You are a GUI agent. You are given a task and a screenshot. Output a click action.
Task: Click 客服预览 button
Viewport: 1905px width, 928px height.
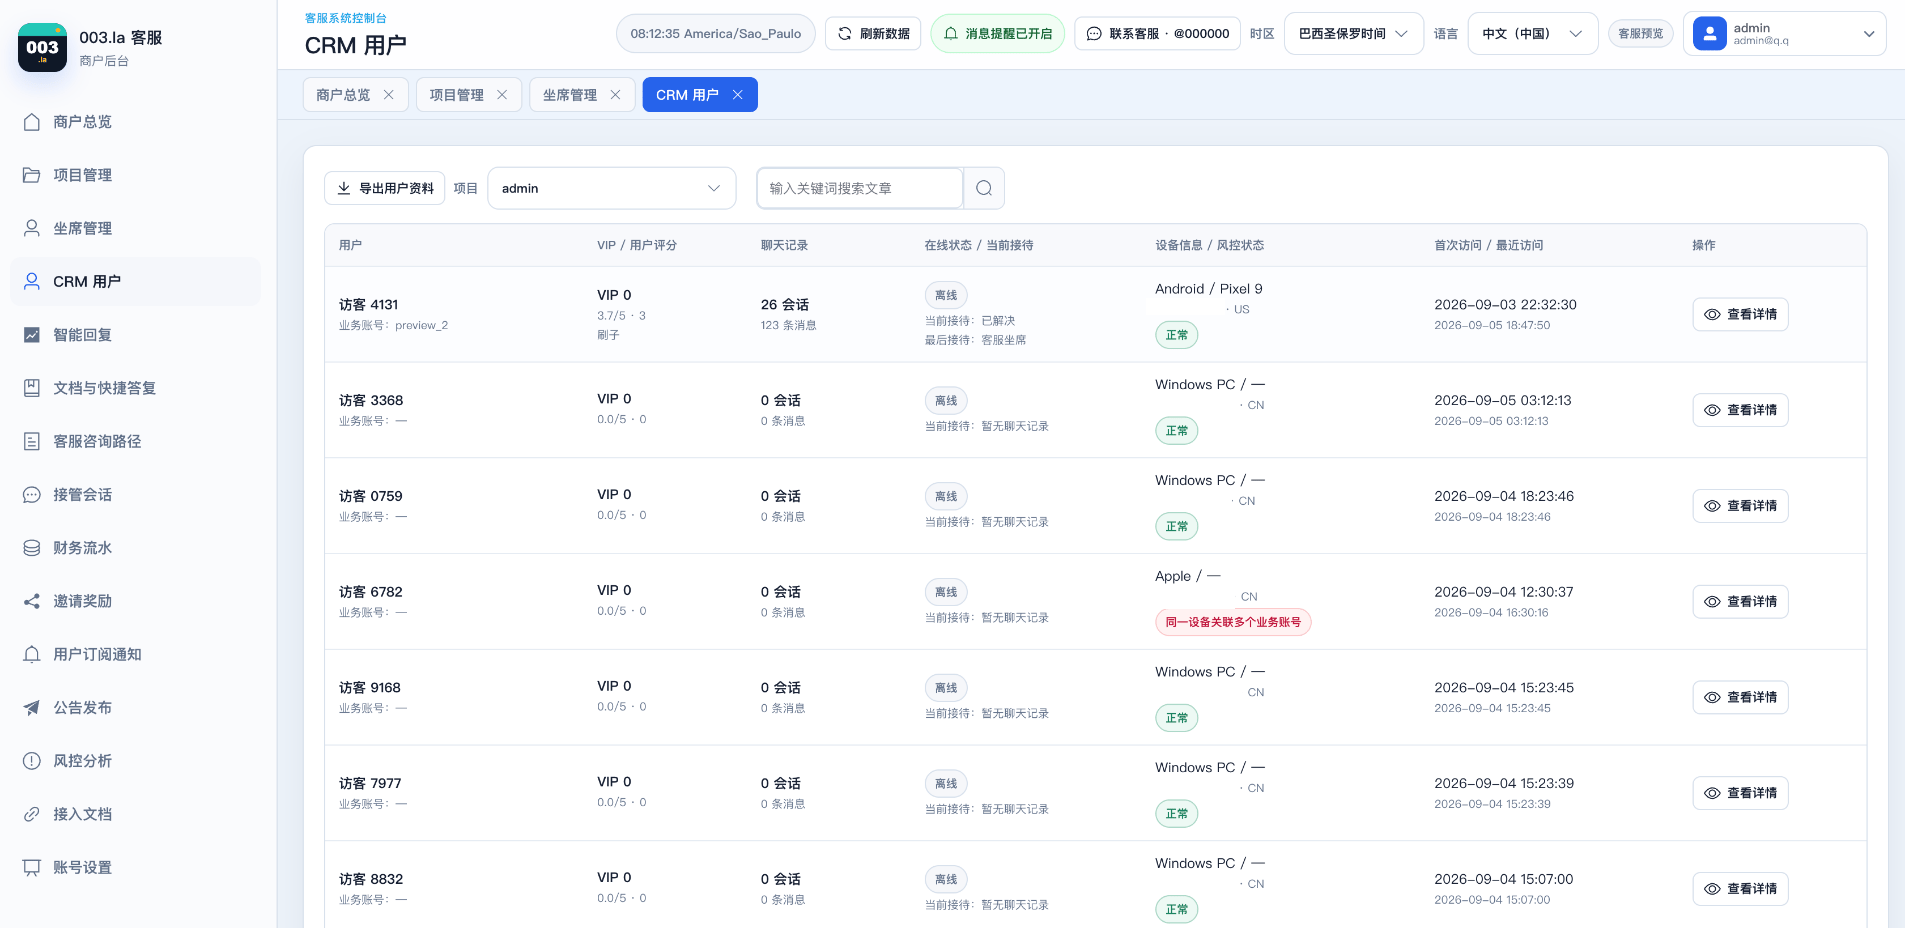1640,33
